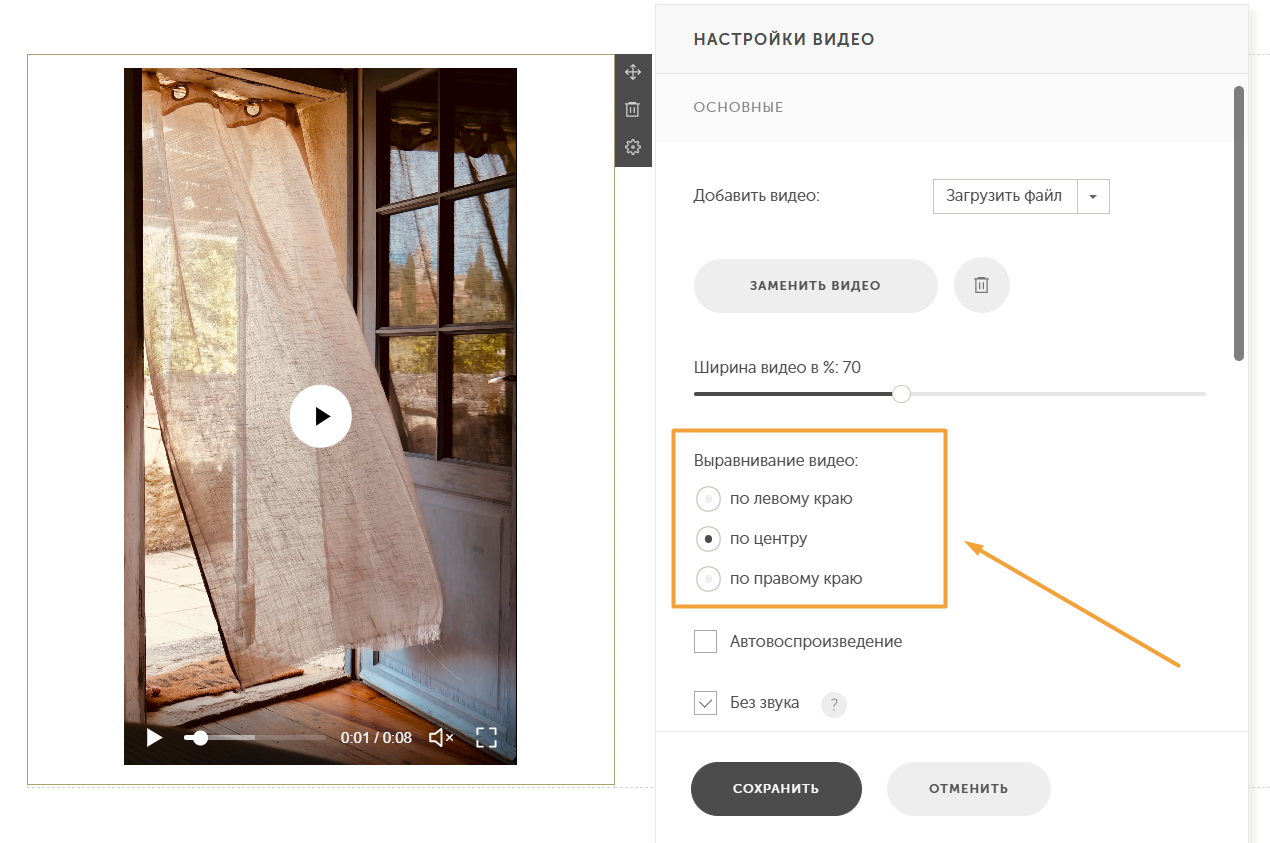Open the dropdown arrow next to Загрузить файл
The height and width of the screenshot is (843, 1270).
(1093, 197)
